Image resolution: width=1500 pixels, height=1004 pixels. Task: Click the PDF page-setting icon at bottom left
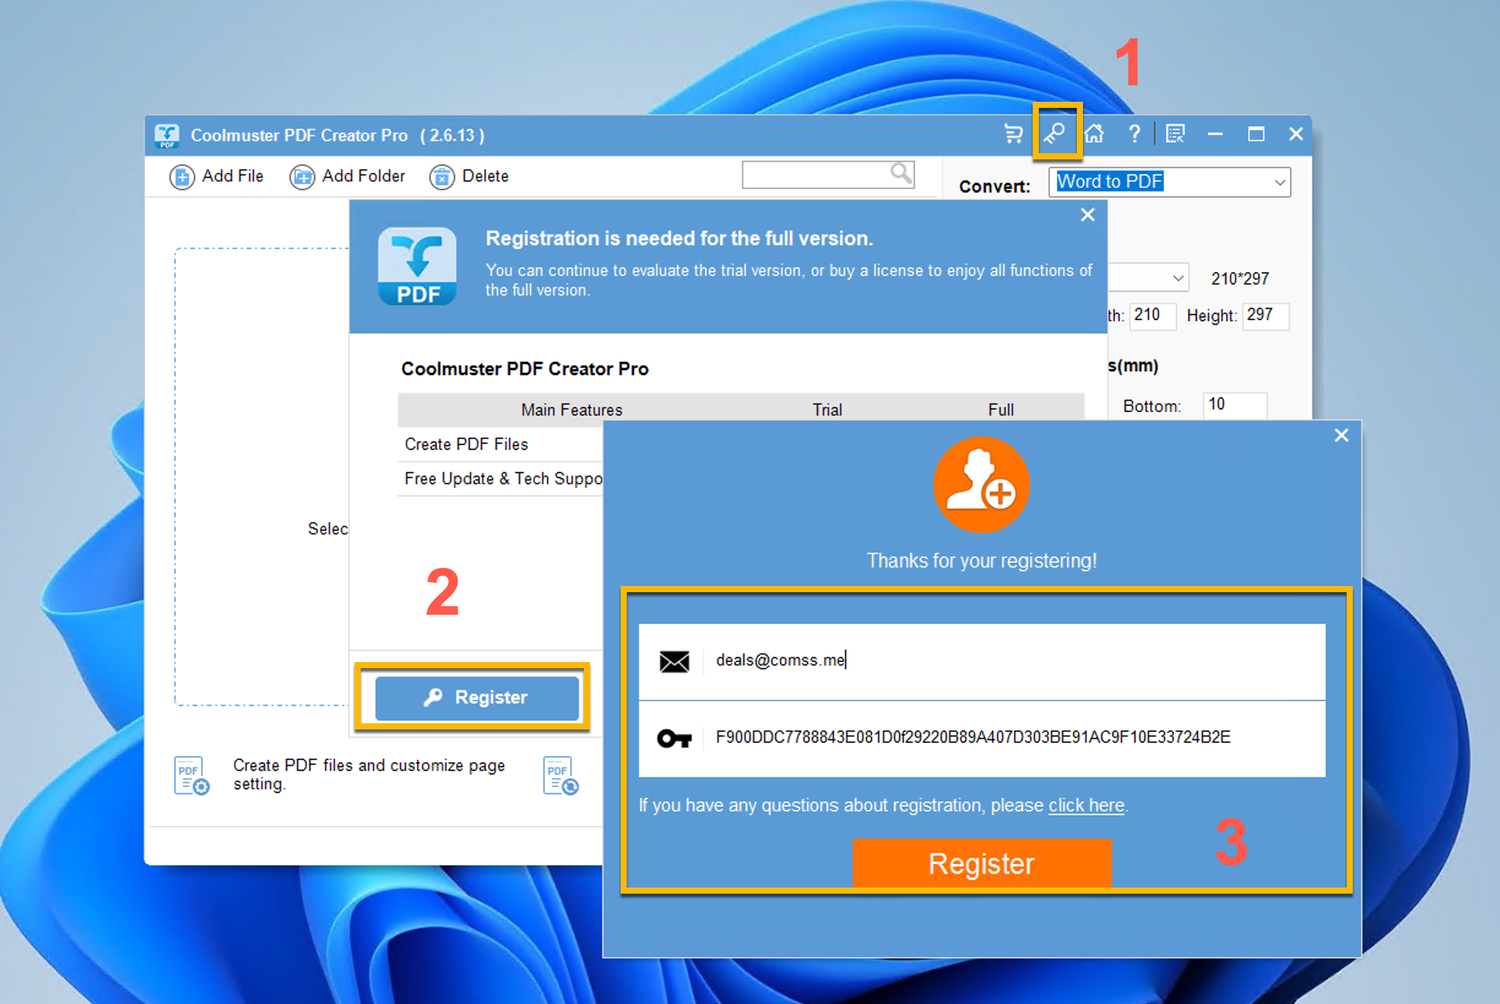point(190,775)
